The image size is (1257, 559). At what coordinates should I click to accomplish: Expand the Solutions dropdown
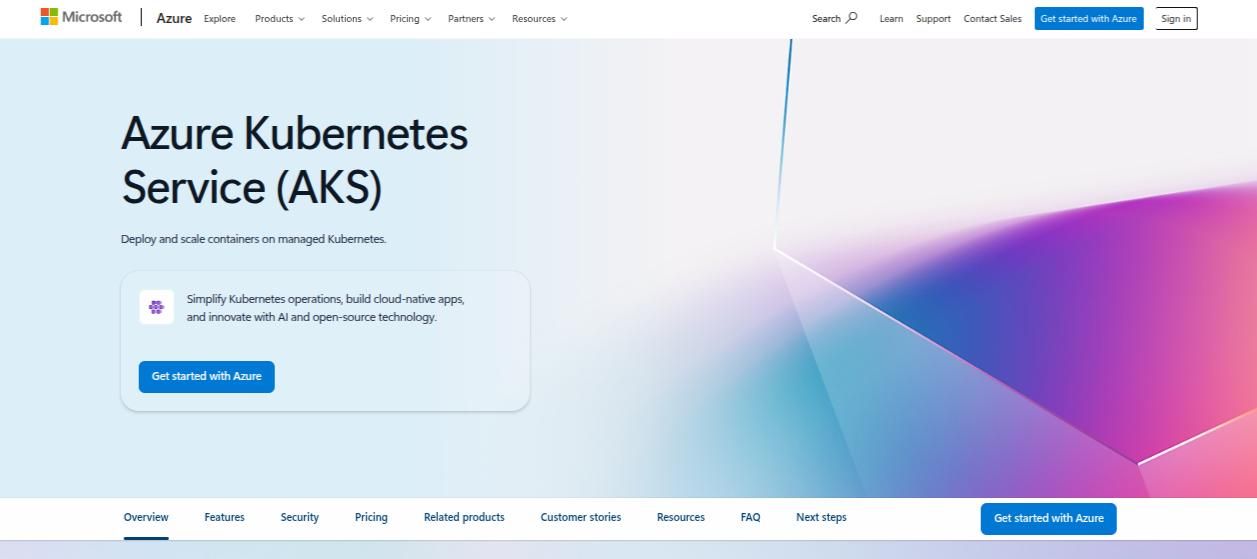(x=347, y=18)
